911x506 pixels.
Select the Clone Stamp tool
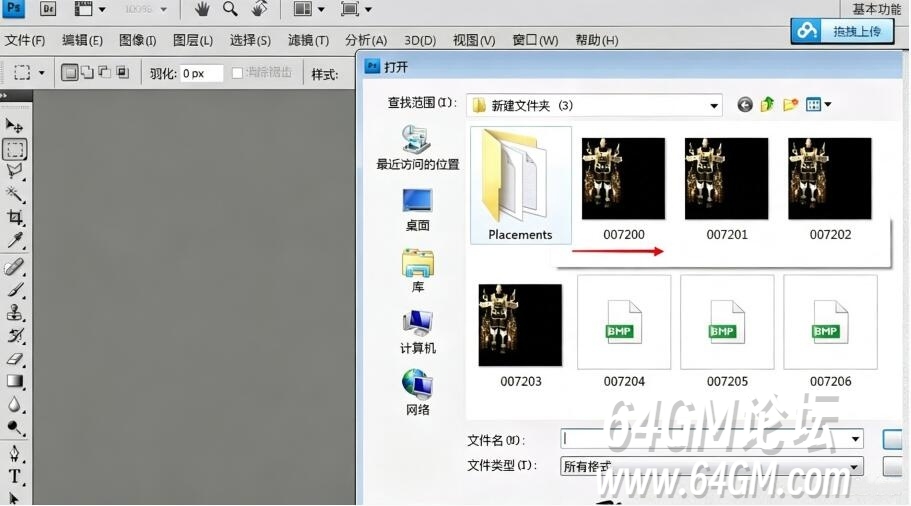(x=15, y=313)
